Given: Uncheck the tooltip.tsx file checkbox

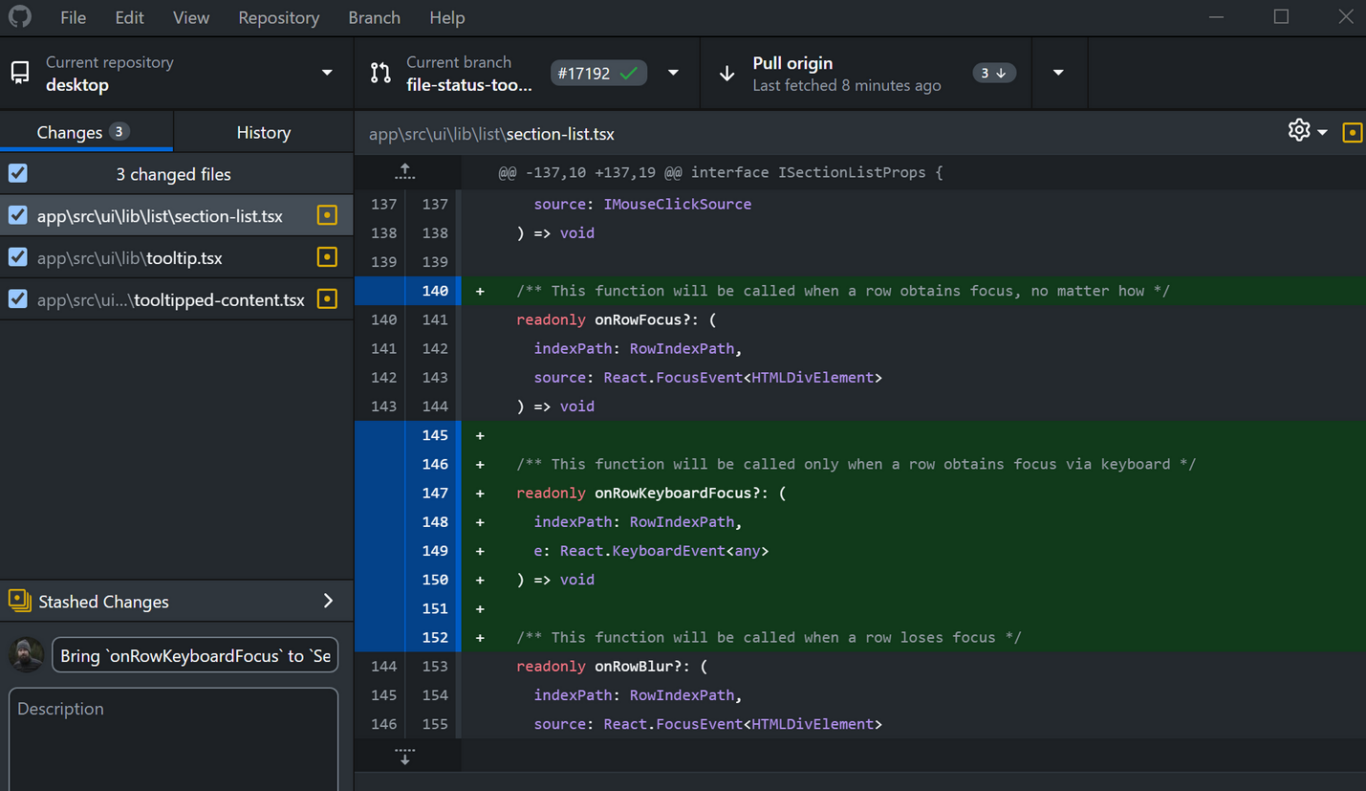Looking at the screenshot, I should point(17,257).
